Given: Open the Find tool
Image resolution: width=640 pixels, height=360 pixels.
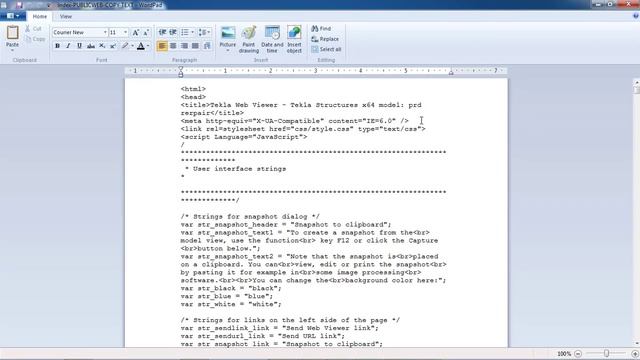Looking at the screenshot, I should pyautogui.click(x=321, y=29).
